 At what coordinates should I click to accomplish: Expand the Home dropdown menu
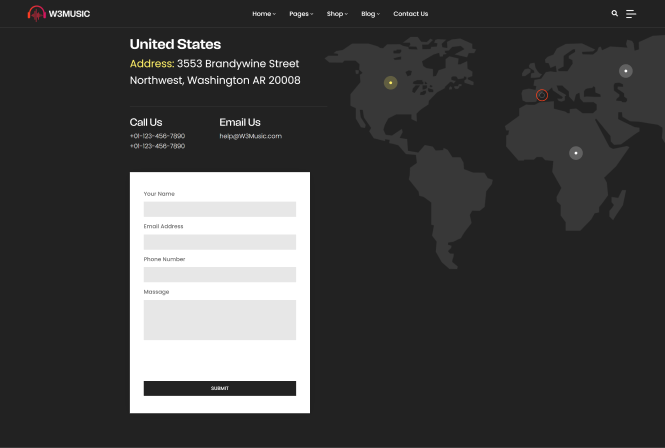point(263,14)
